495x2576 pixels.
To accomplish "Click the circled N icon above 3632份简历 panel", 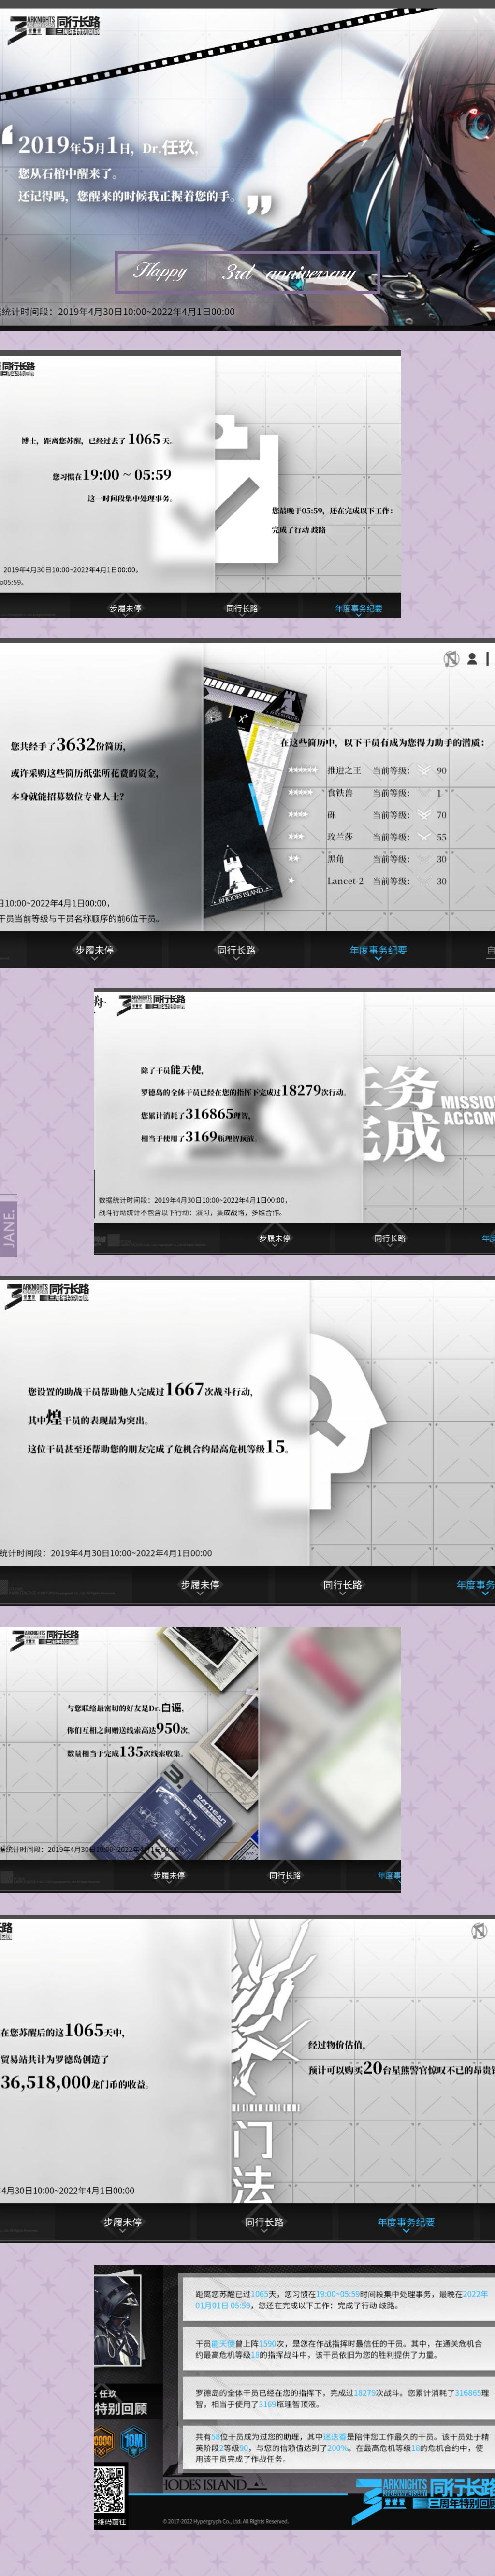I will pos(451,658).
